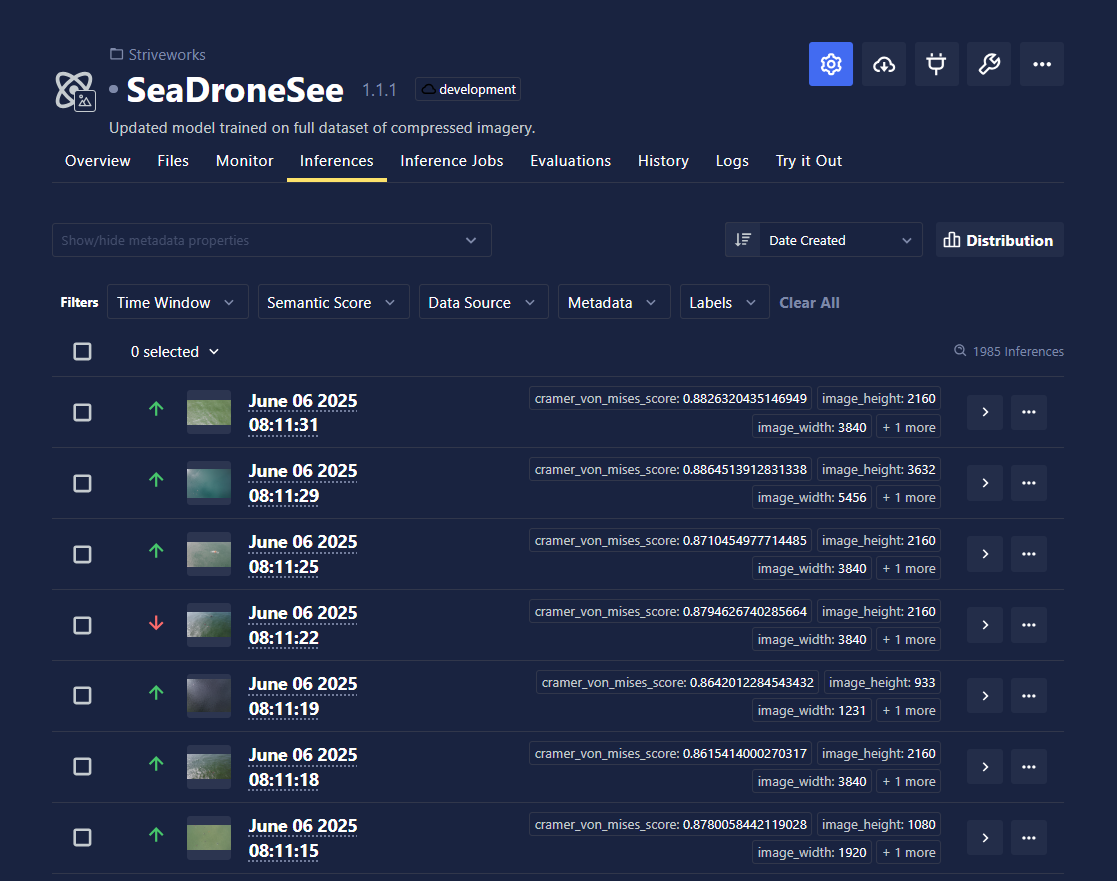The image size is (1117, 881).
Task: Open ellipsis menu for 08:11:18 row
Action: pyautogui.click(x=1029, y=766)
